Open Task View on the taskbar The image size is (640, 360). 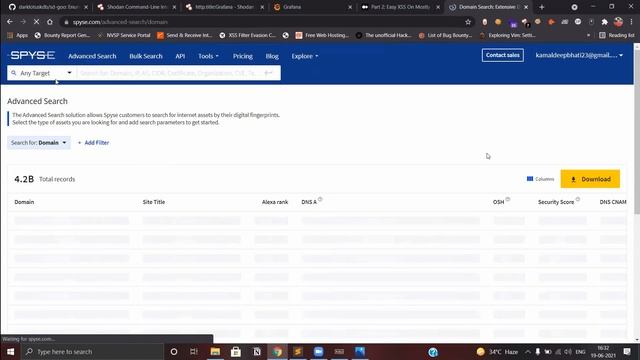pos(194,352)
